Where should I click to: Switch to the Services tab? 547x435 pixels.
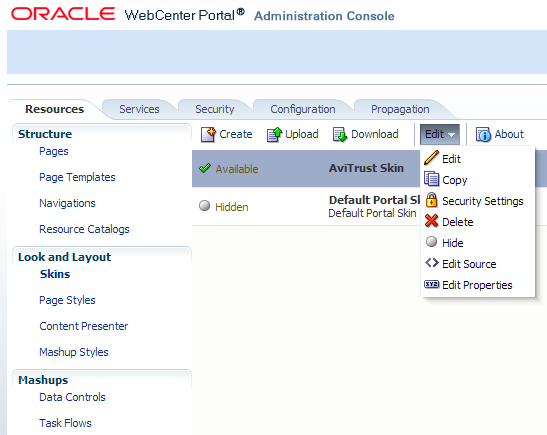coord(139,109)
